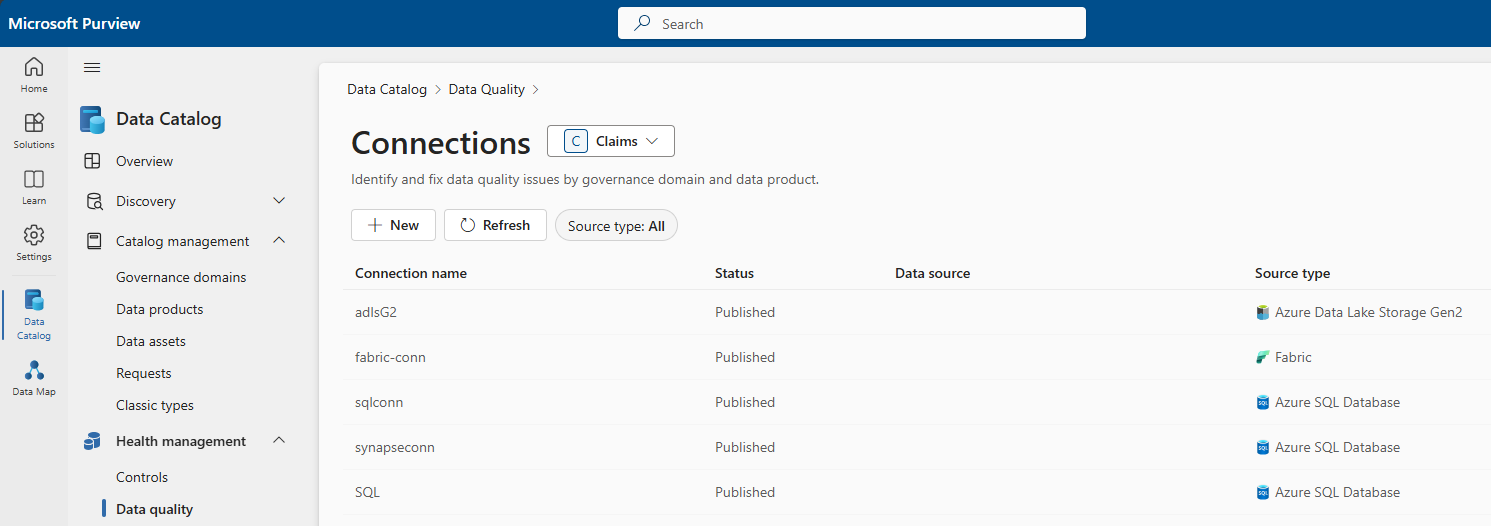
Task: Open the synapseconn connection
Action: click(395, 447)
